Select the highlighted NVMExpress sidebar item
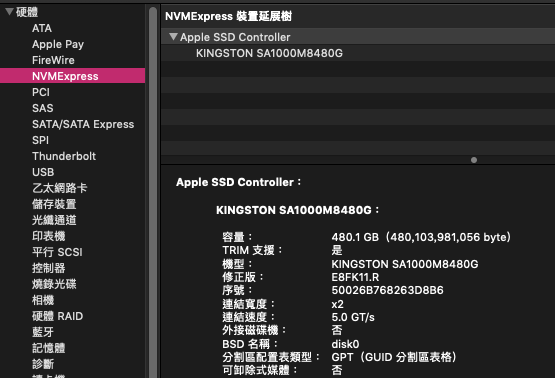 point(72,76)
